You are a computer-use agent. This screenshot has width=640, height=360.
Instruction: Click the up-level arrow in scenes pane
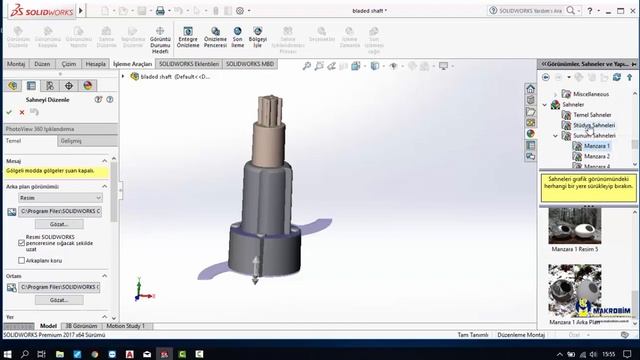tap(630, 77)
